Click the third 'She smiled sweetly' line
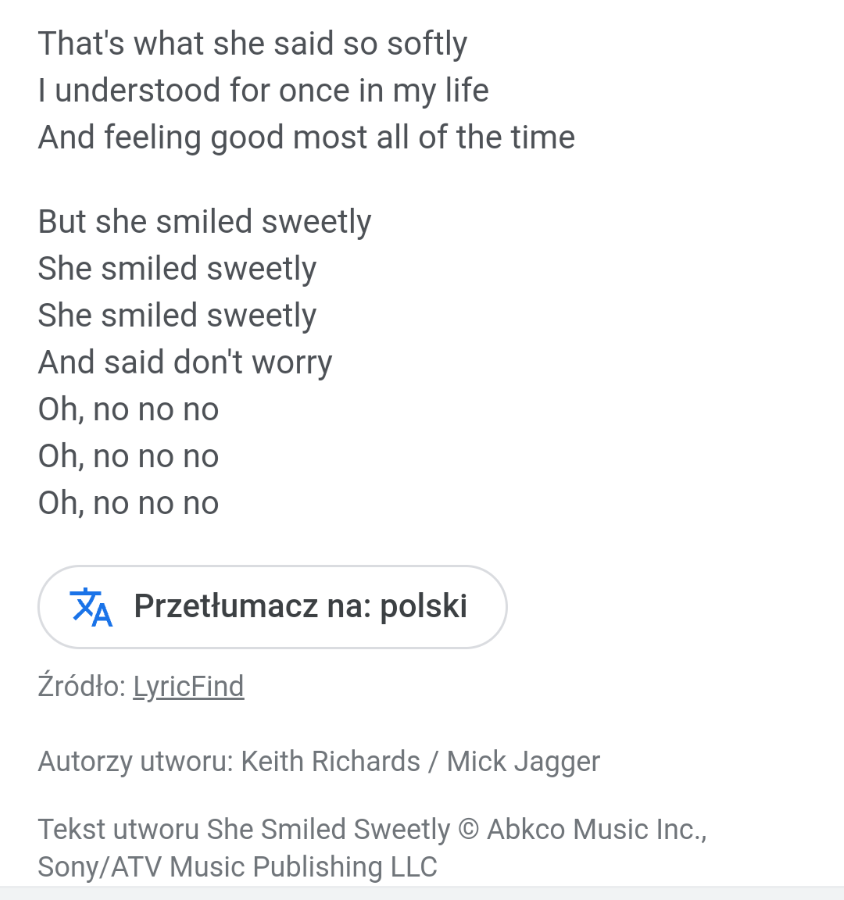844x900 pixels. tap(177, 316)
